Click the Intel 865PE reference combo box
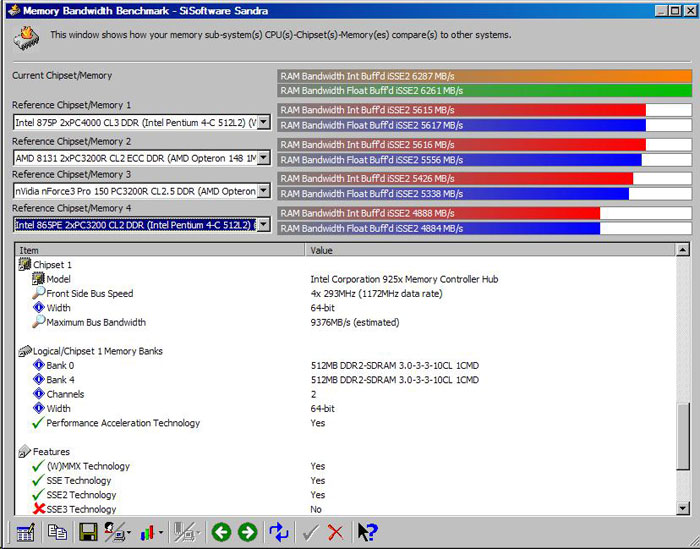 point(142,225)
